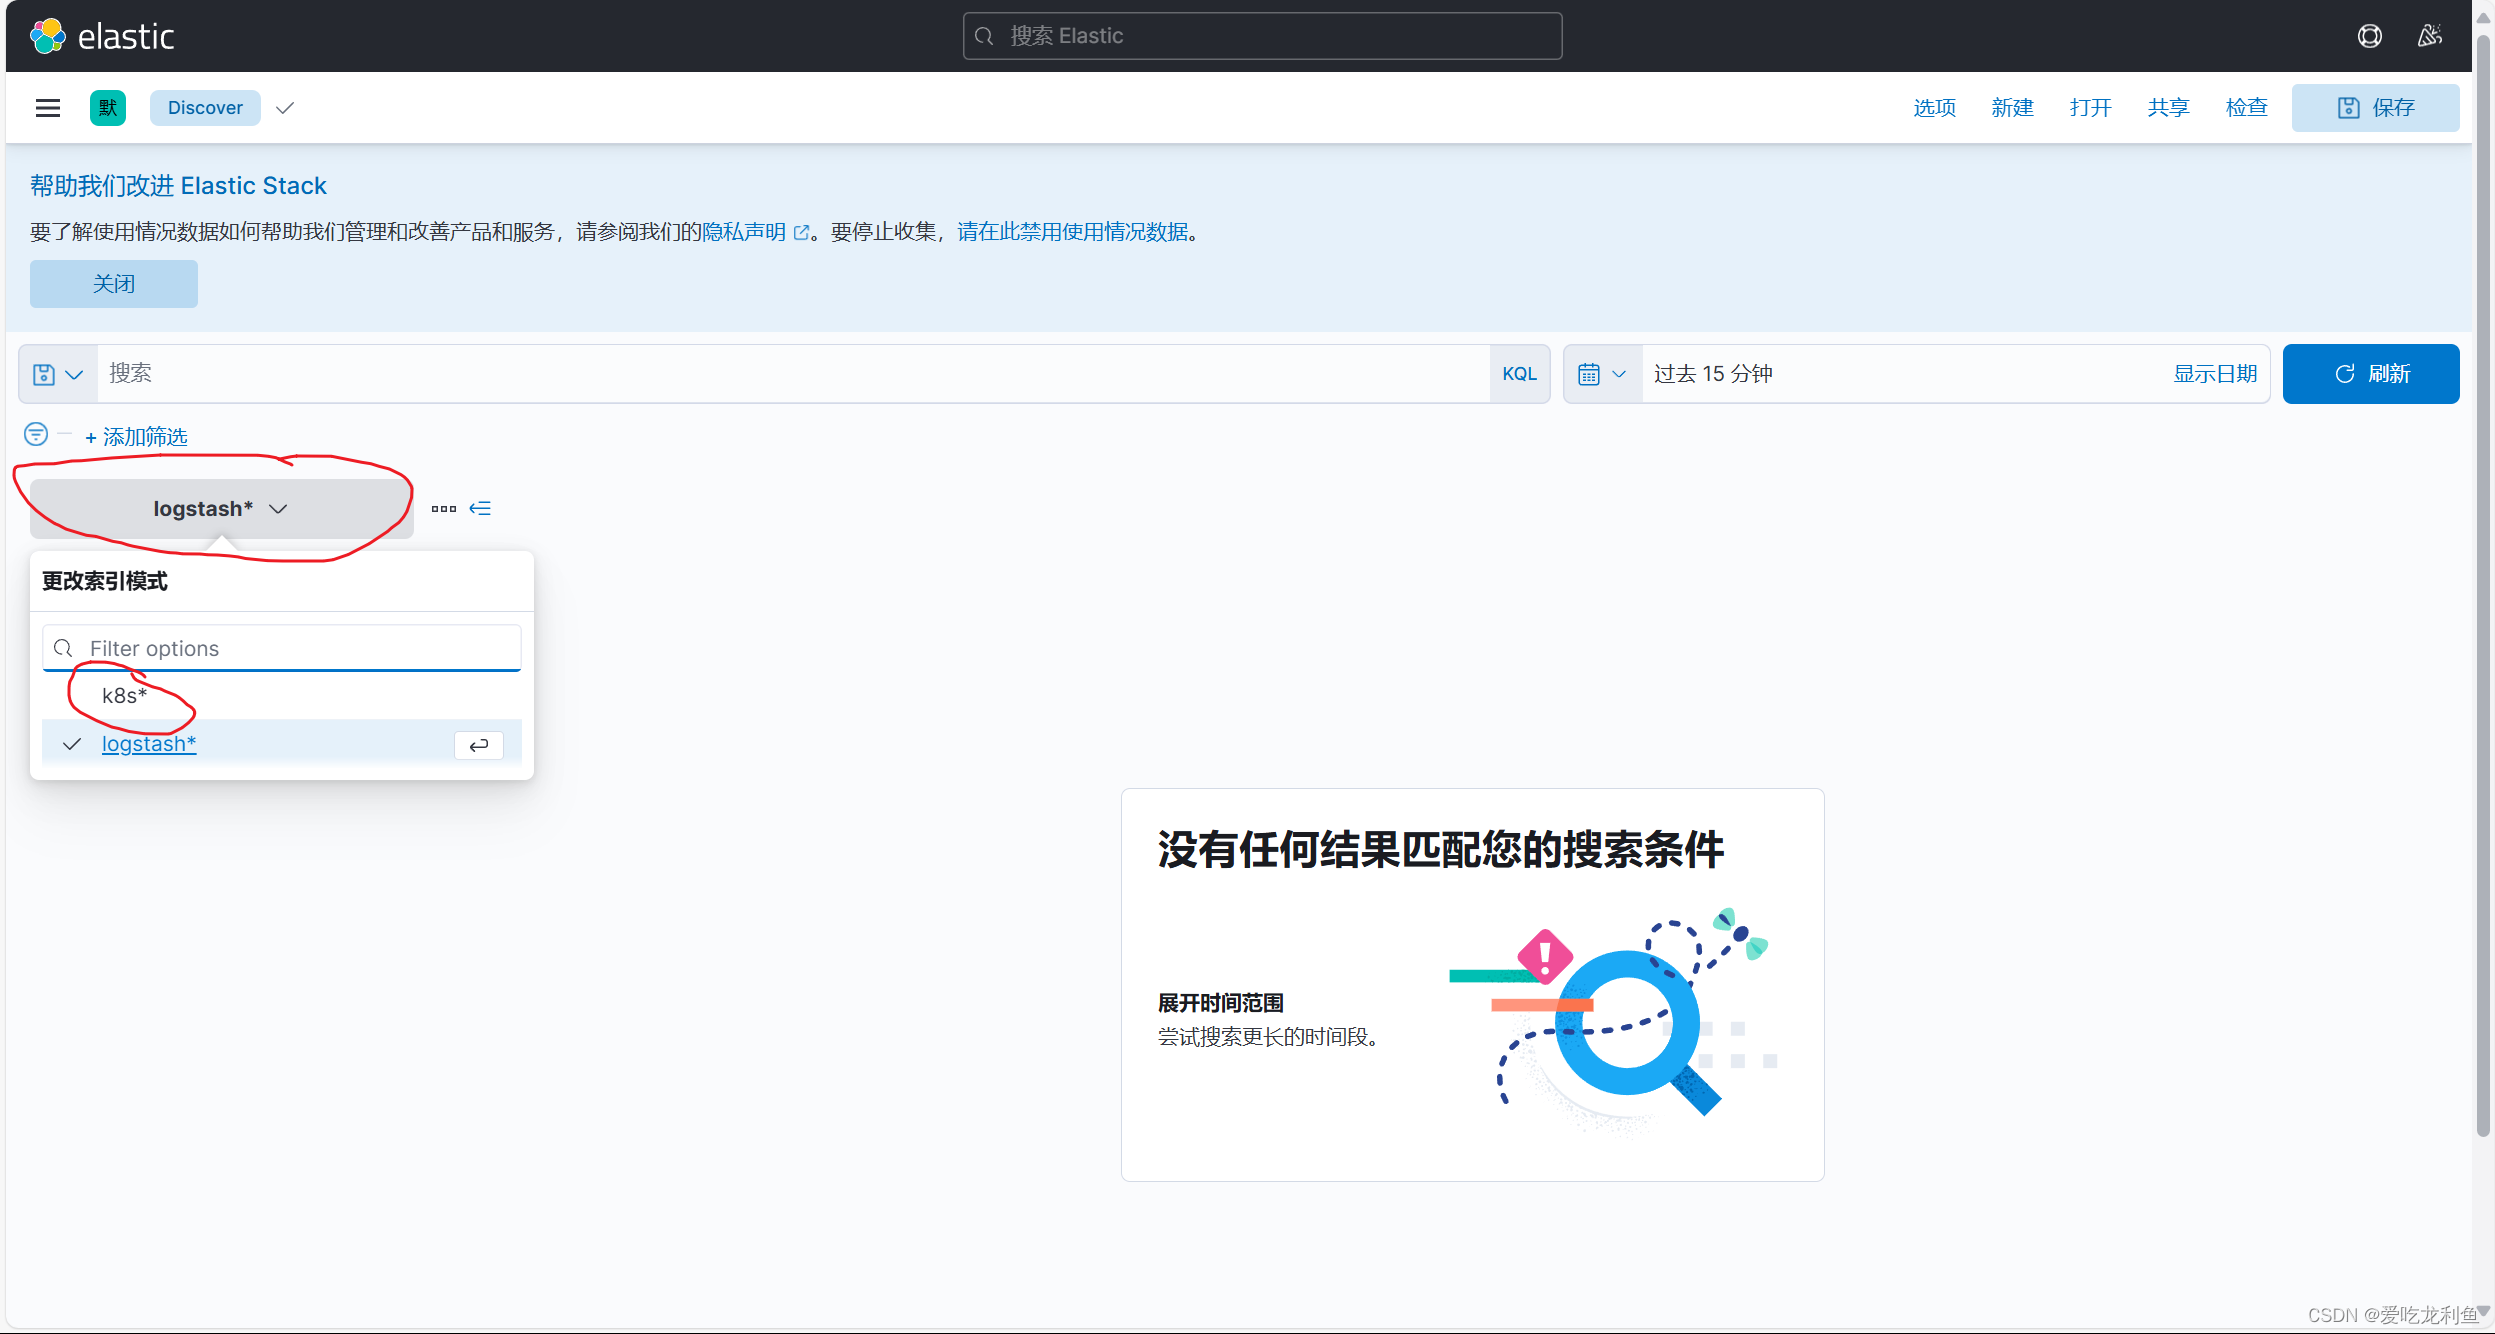Image resolution: width=2495 pixels, height=1334 pixels.
Task: Focus the Filter options input
Action: (x=282, y=648)
